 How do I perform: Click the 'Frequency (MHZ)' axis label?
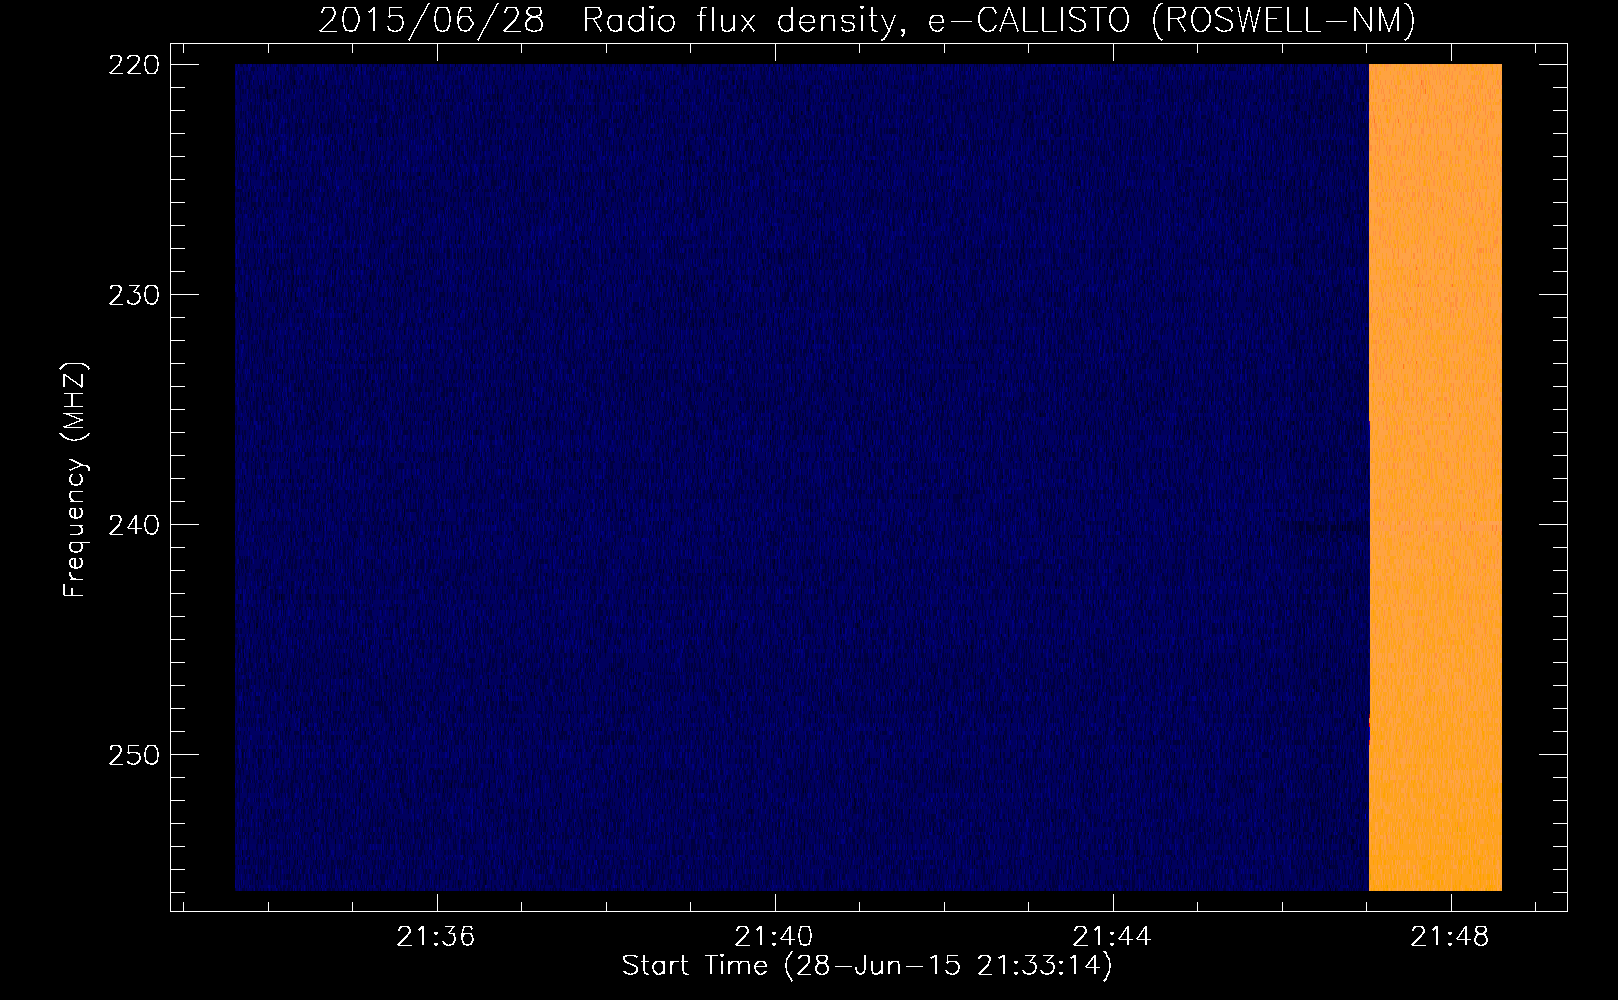[75, 479]
